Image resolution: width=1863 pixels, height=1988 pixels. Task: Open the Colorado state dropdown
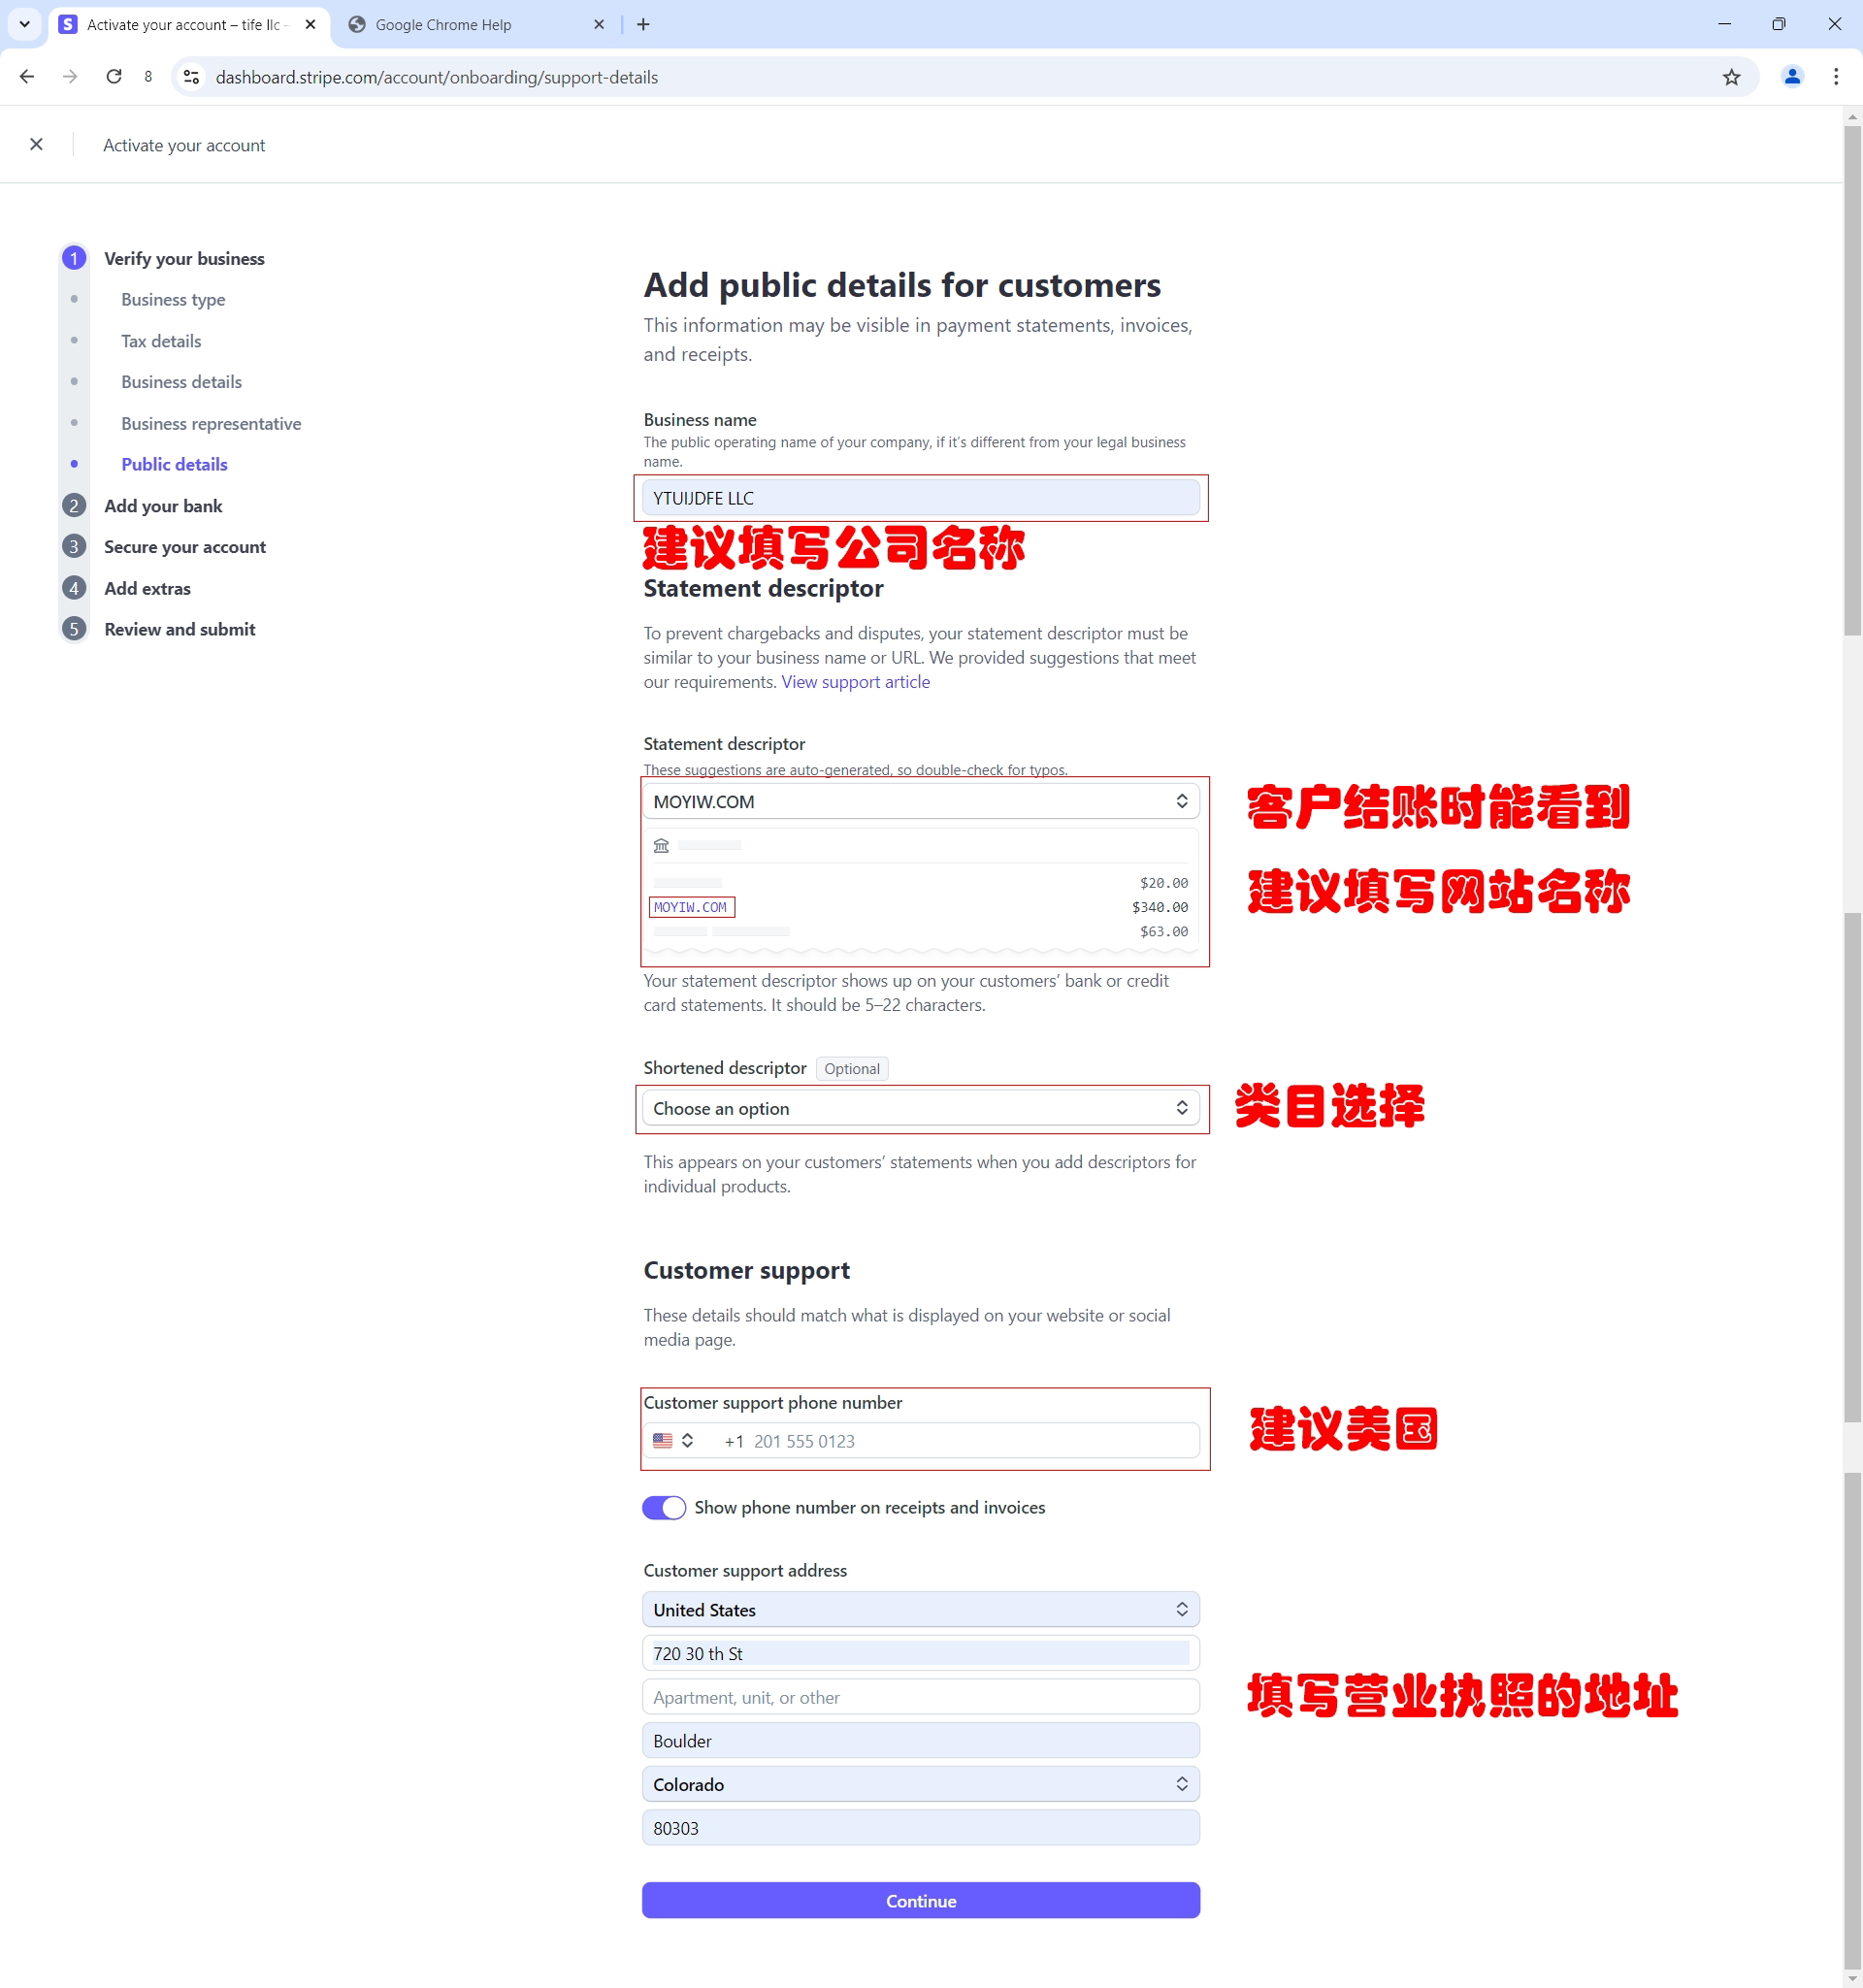pos(920,1785)
